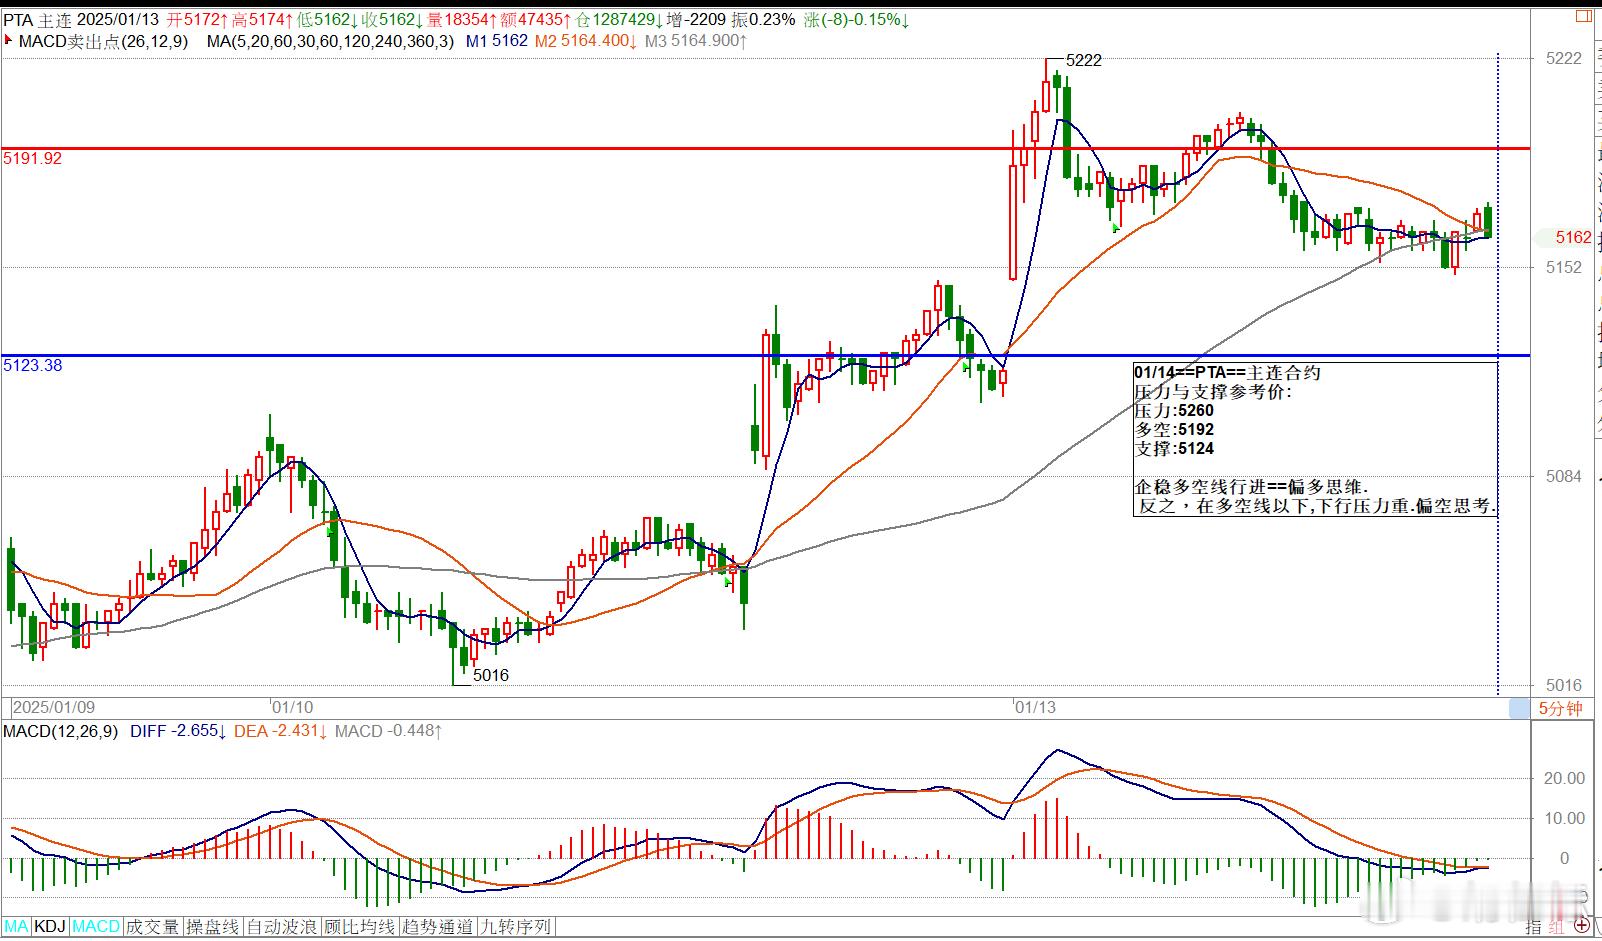Click the 'MACD -0.448' value

(389, 731)
